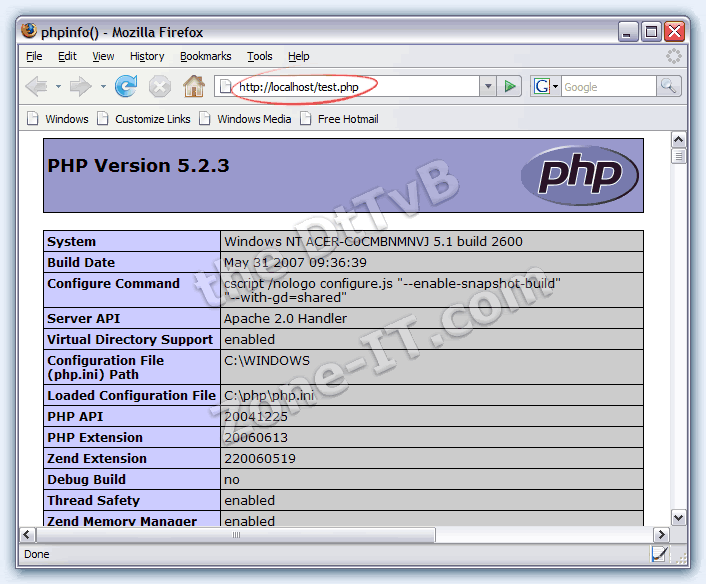This screenshot has width=706, height=584.
Task: Open the Back history dropdown arrow
Action: tap(58, 86)
